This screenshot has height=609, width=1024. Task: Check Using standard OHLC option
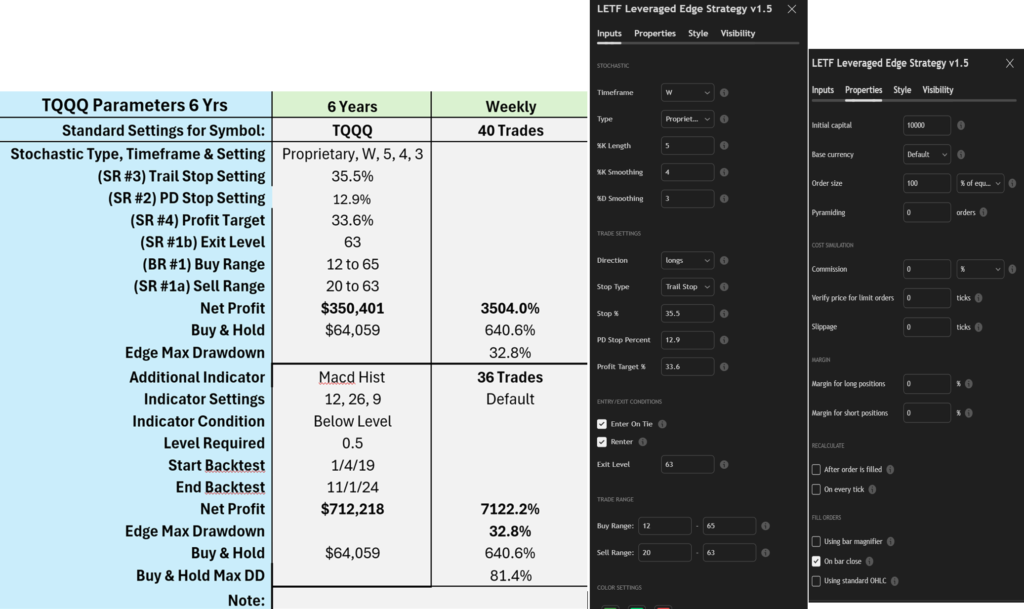coord(816,581)
